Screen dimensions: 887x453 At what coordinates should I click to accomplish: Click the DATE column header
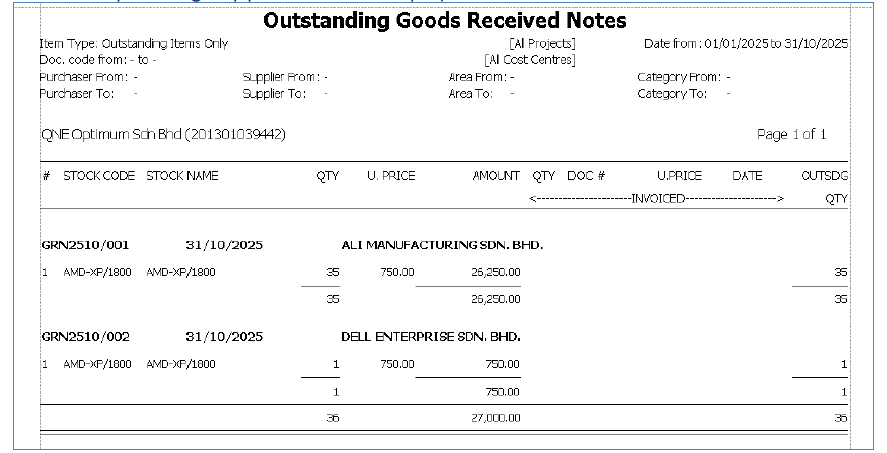[747, 176]
